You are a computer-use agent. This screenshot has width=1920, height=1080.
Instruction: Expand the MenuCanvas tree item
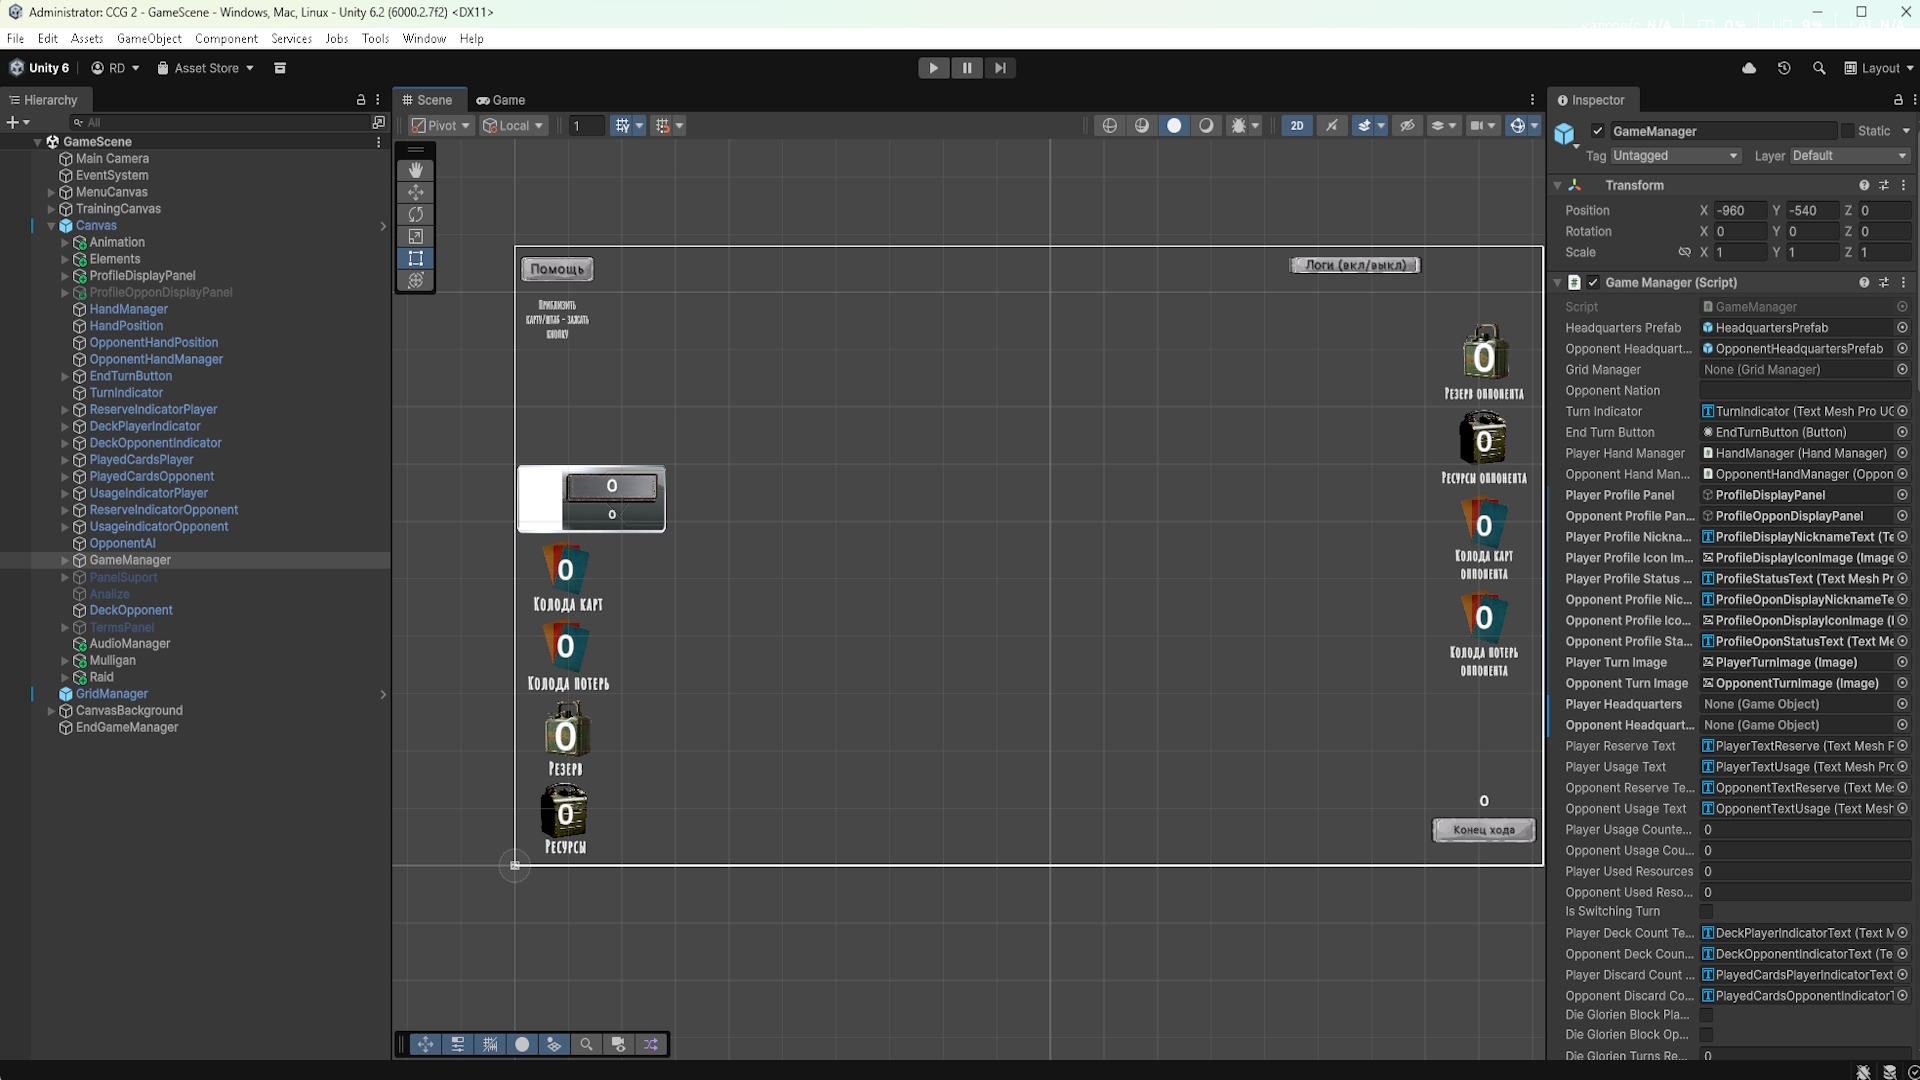pos(51,192)
